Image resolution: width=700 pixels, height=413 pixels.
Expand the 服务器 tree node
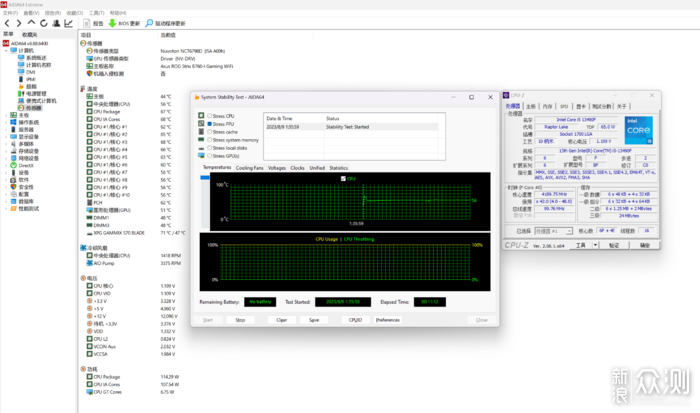(6, 129)
